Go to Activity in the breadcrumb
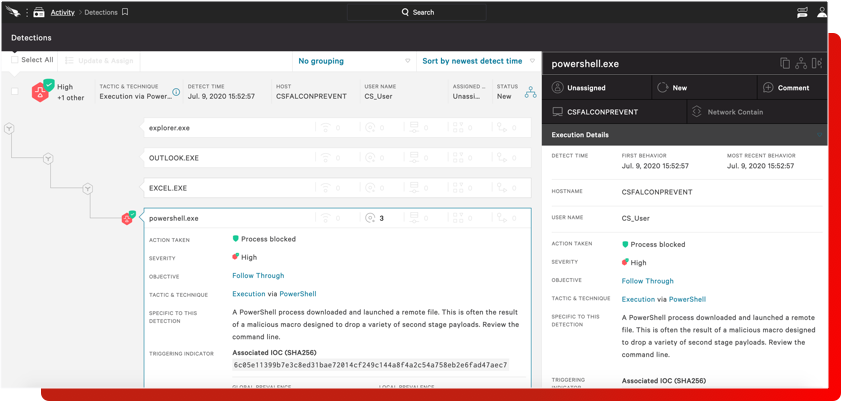The height and width of the screenshot is (401, 841). pos(62,13)
